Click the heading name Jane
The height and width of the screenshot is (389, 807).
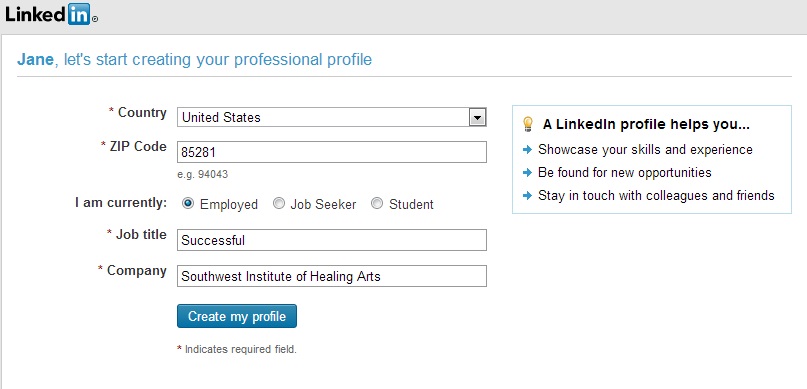click(35, 60)
